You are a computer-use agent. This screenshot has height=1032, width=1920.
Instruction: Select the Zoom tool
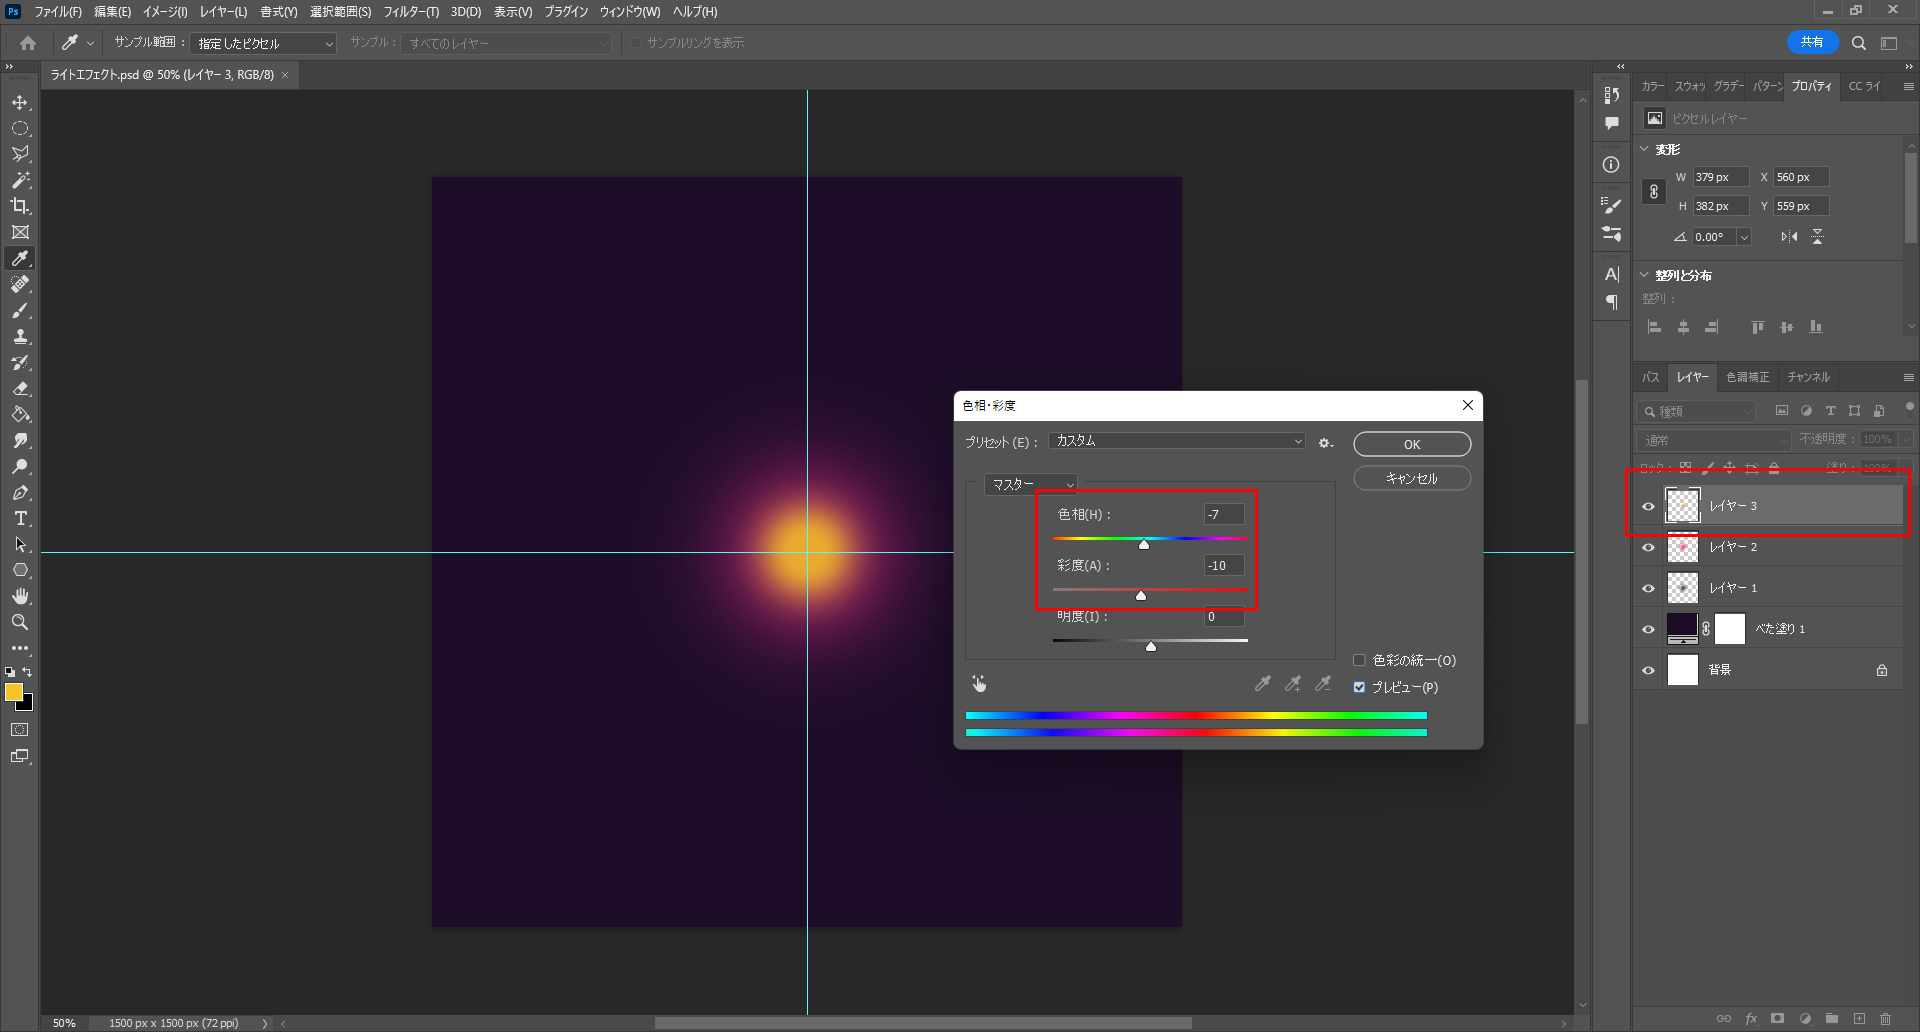[x=20, y=622]
